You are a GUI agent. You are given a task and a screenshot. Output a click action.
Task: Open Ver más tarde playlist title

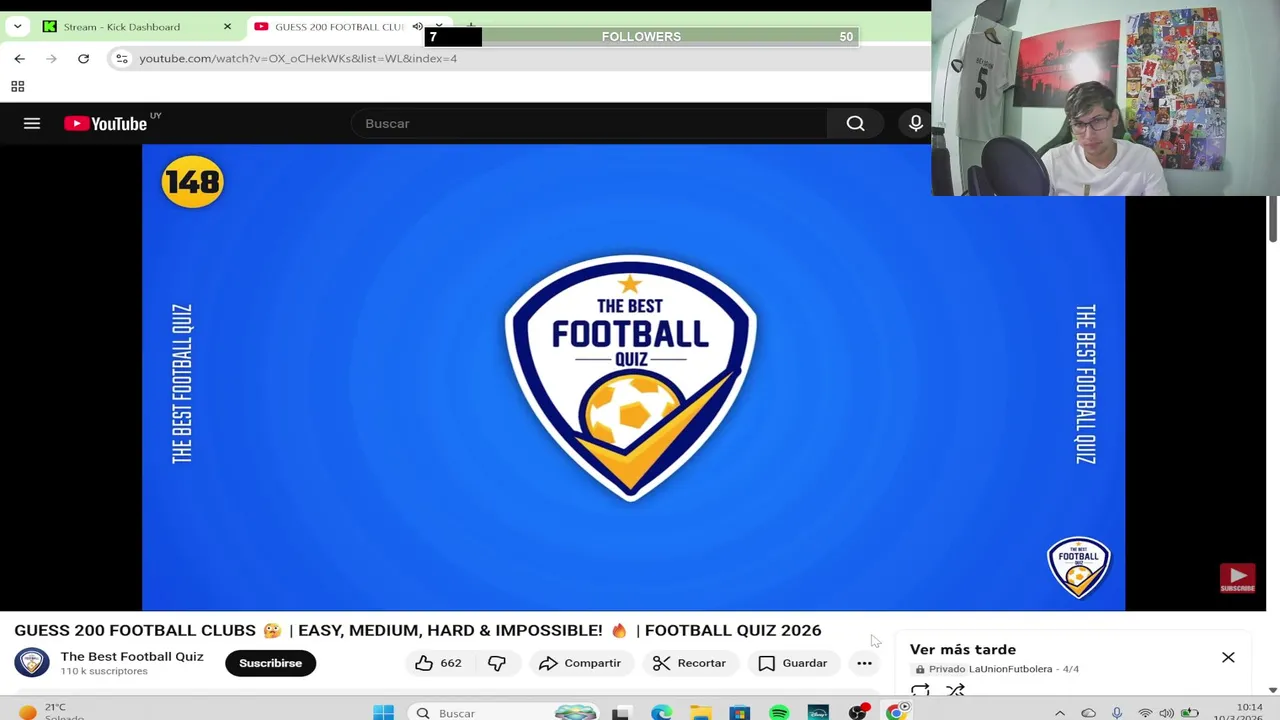pos(963,649)
